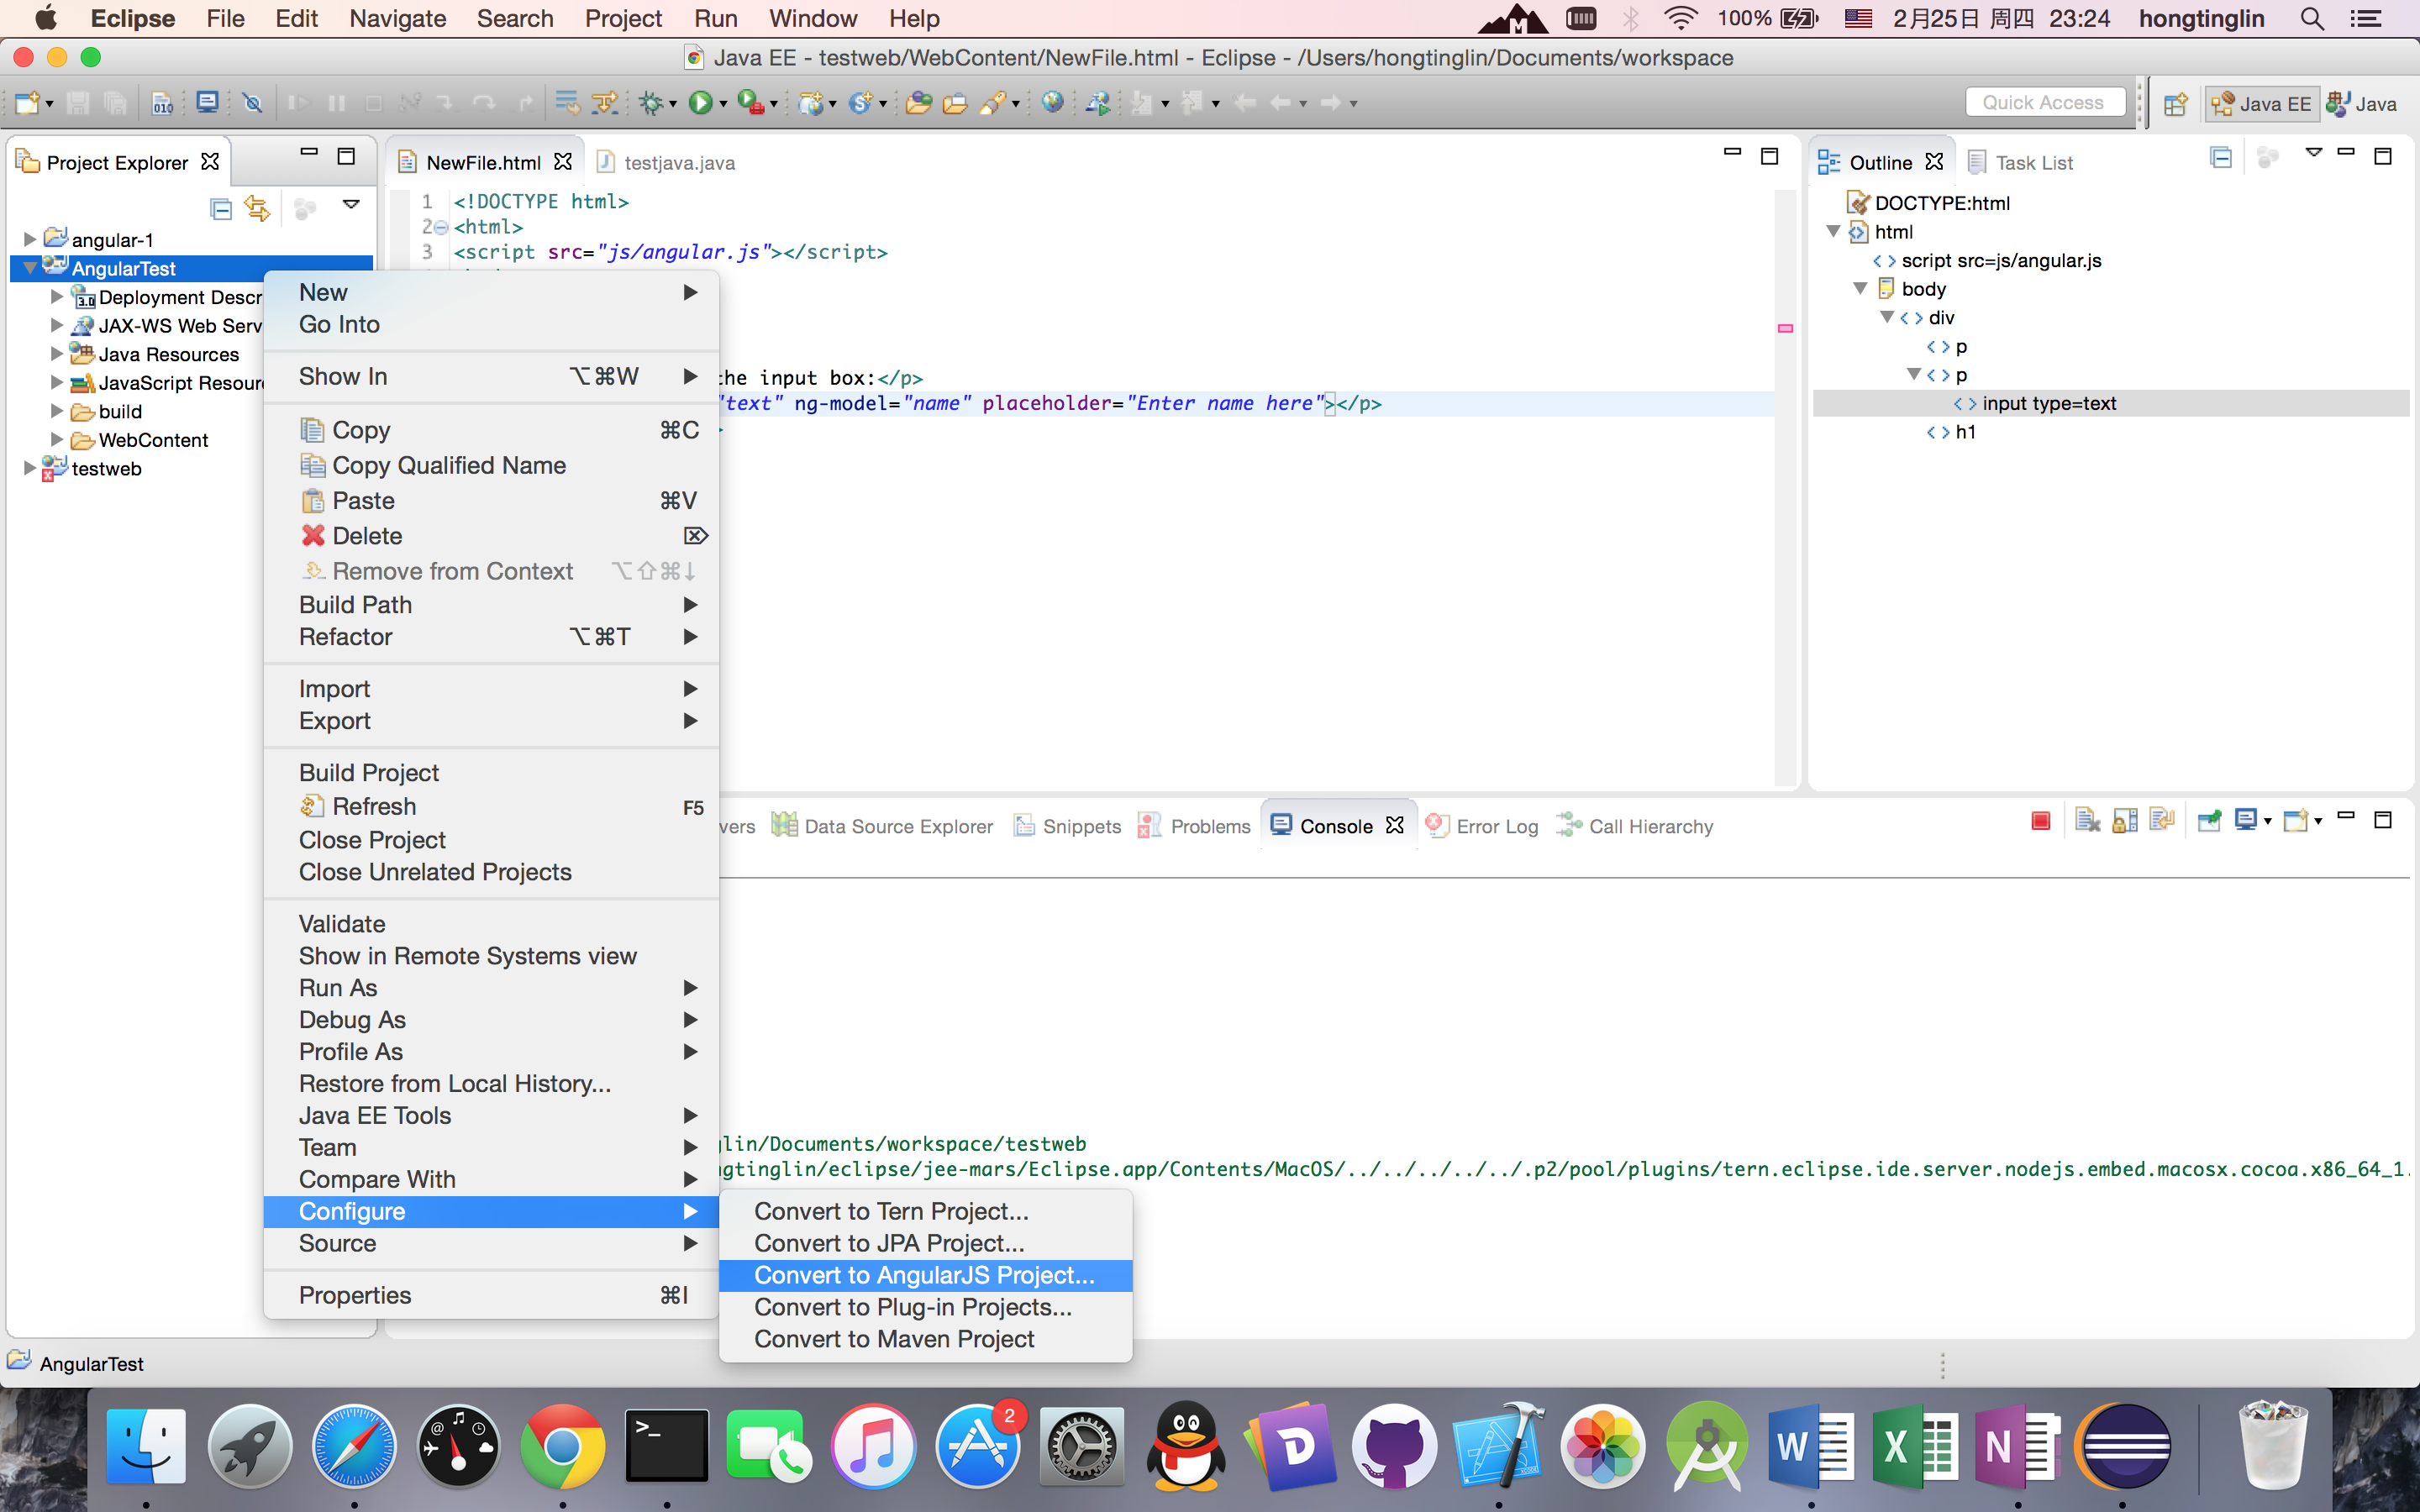
Task: Click the Quick Access search field
Action: click(2043, 102)
